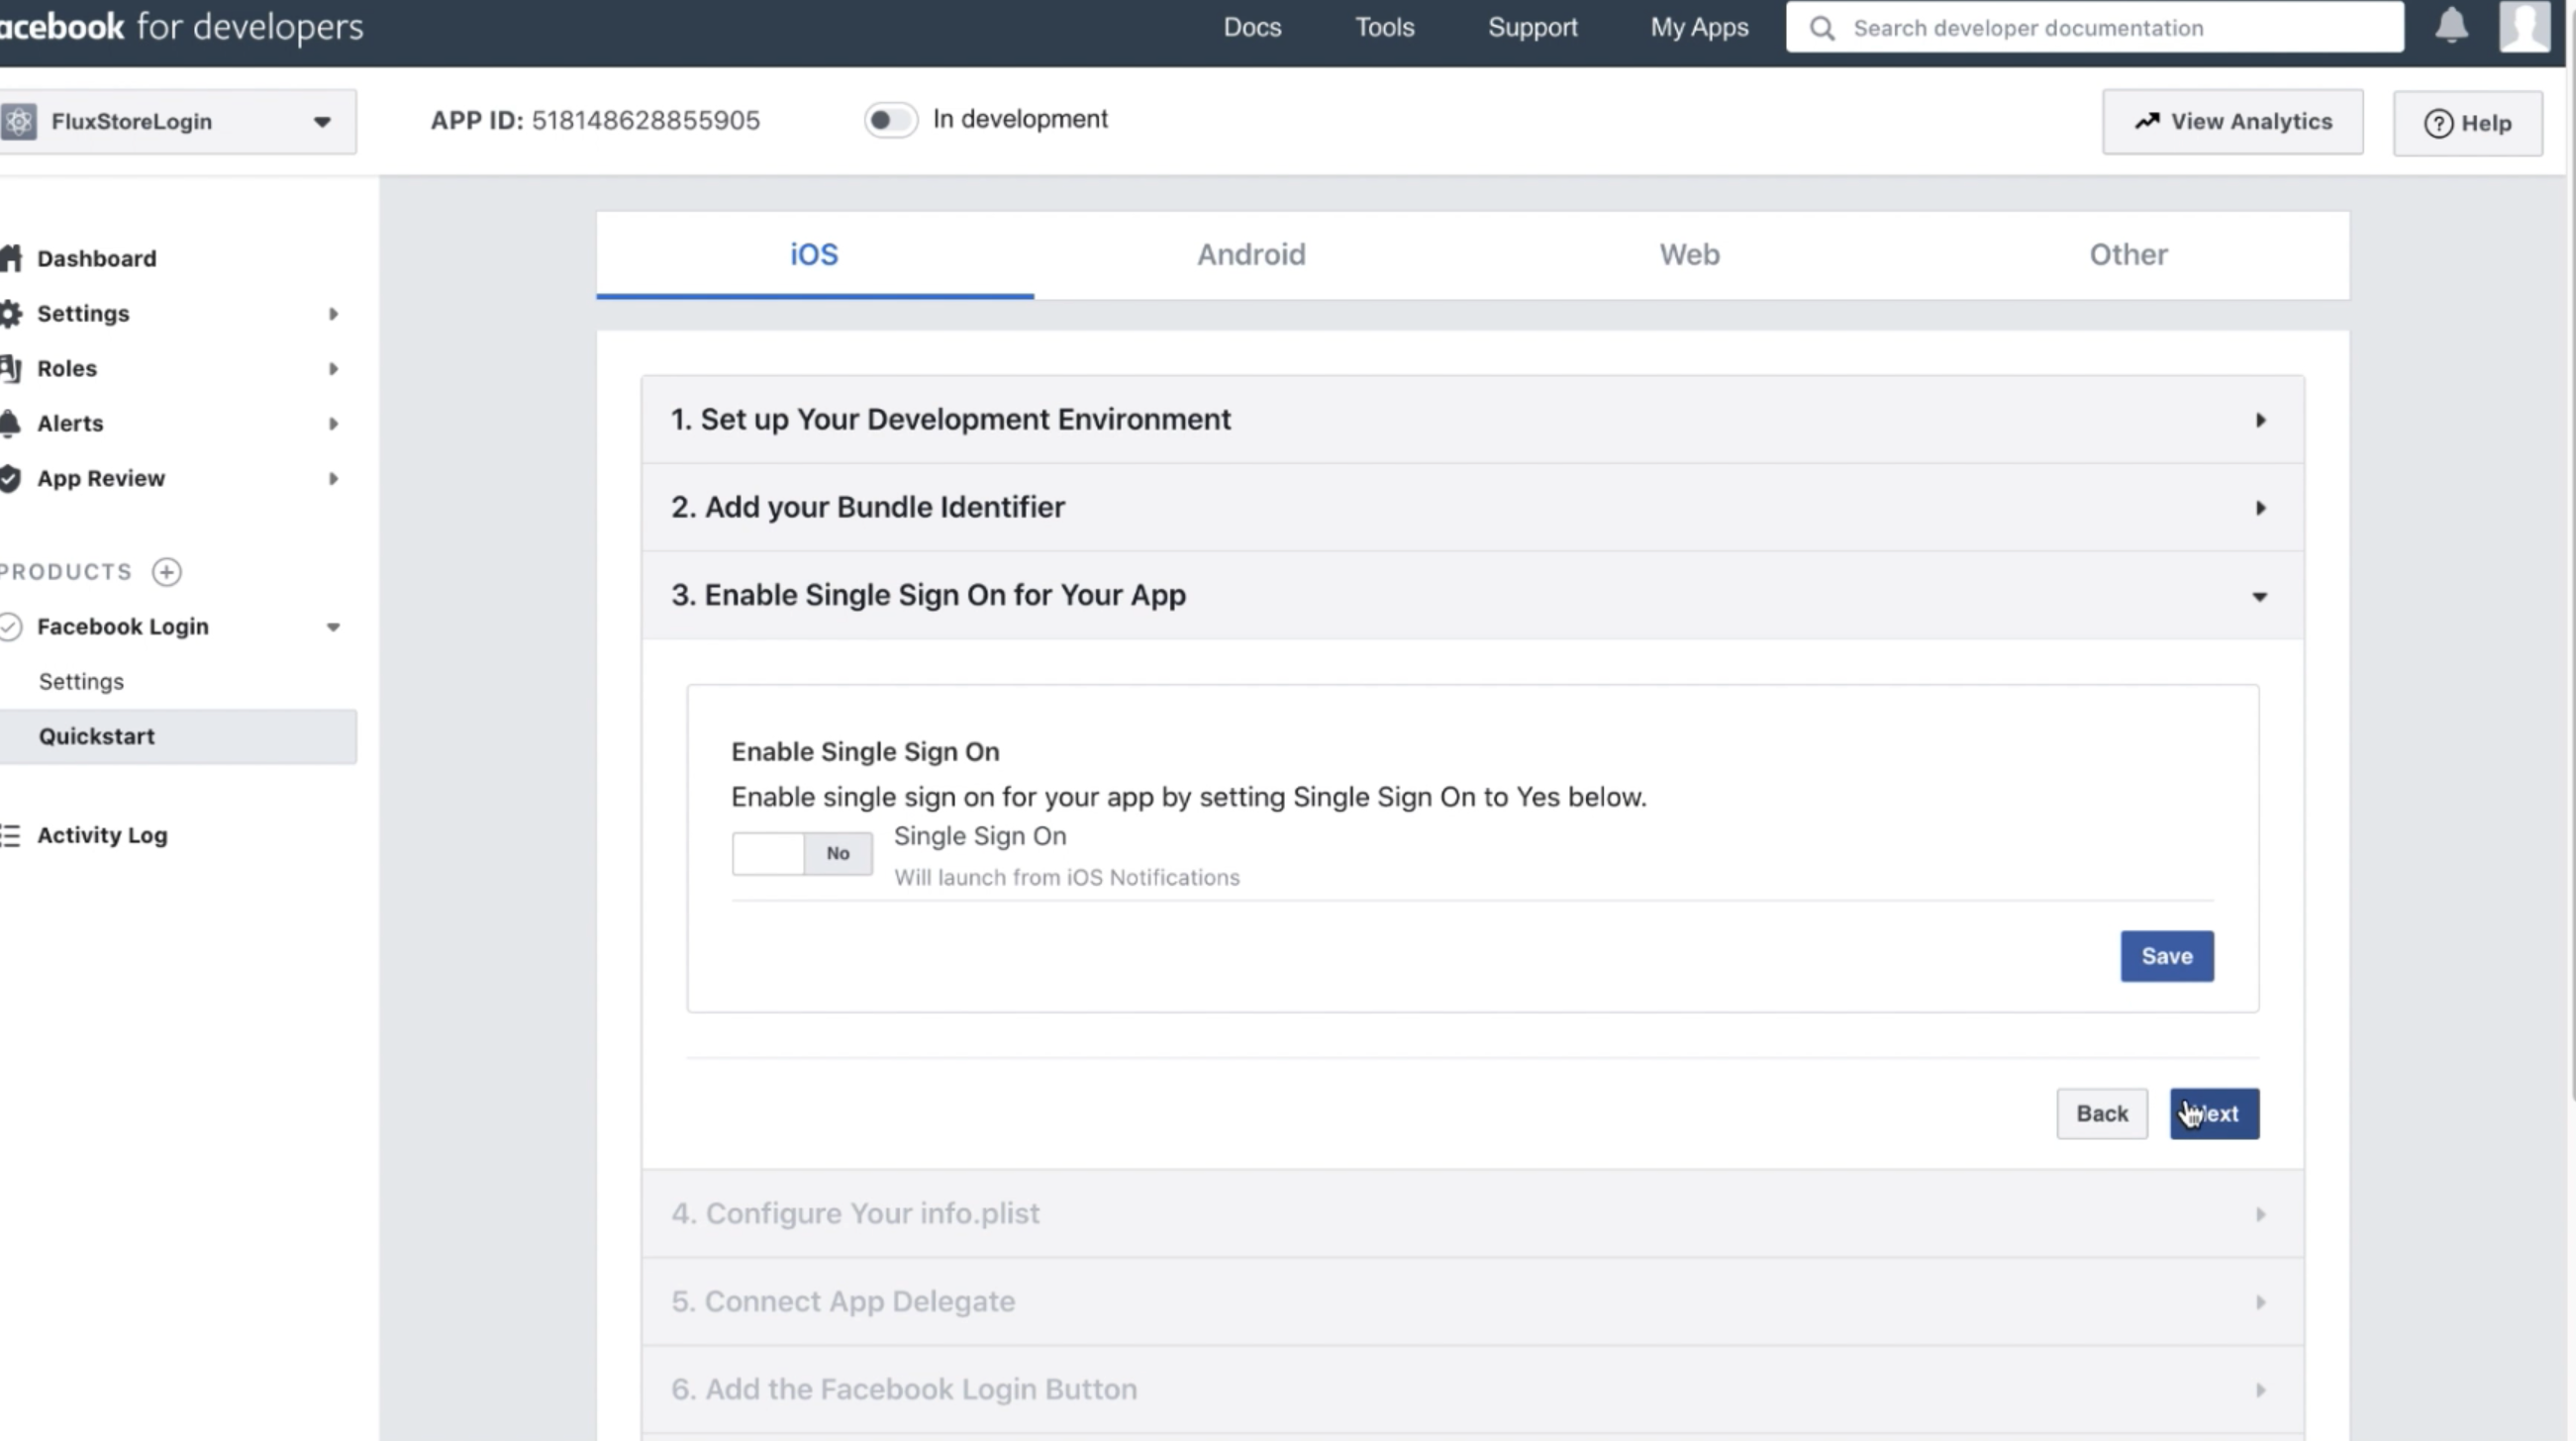Click the Back button

tap(2101, 1113)
